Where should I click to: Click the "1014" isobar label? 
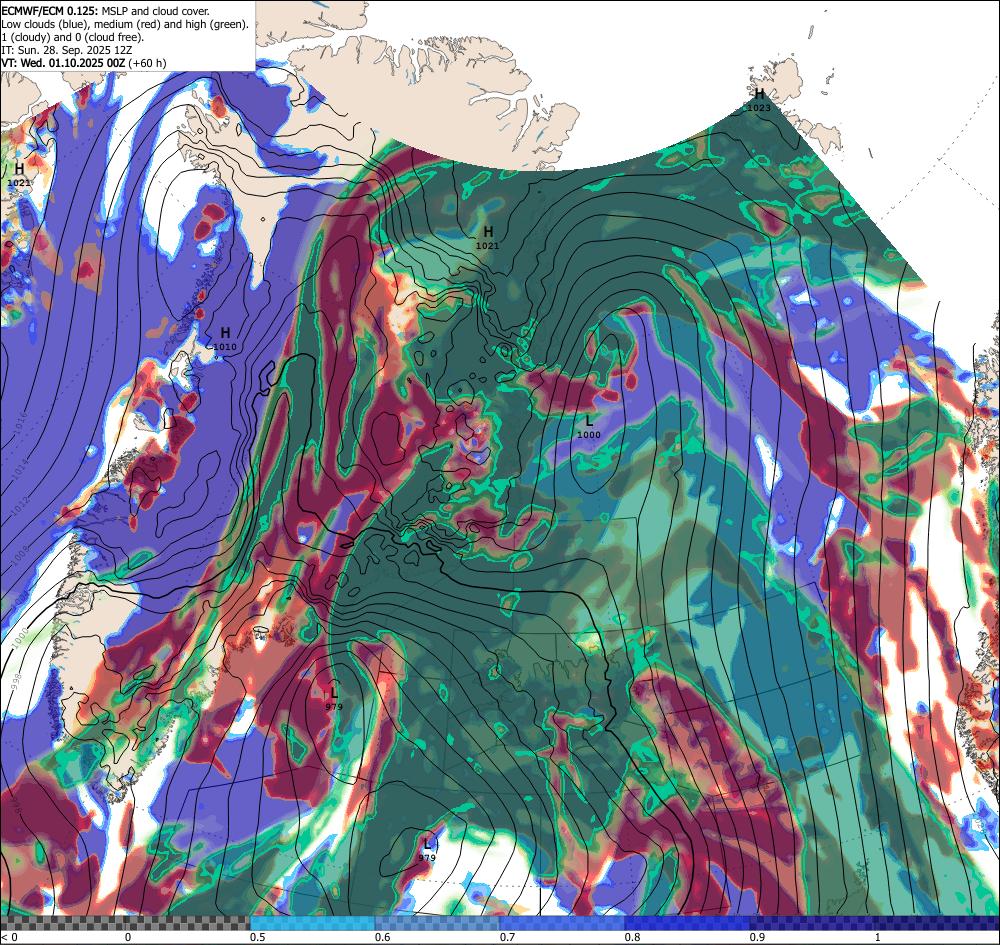pyautogui.click(x=22, y=467)
